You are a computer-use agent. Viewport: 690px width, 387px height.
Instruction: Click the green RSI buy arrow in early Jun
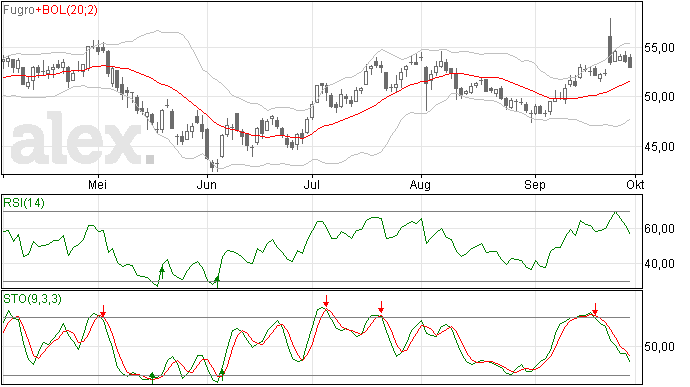pos(217,282)
